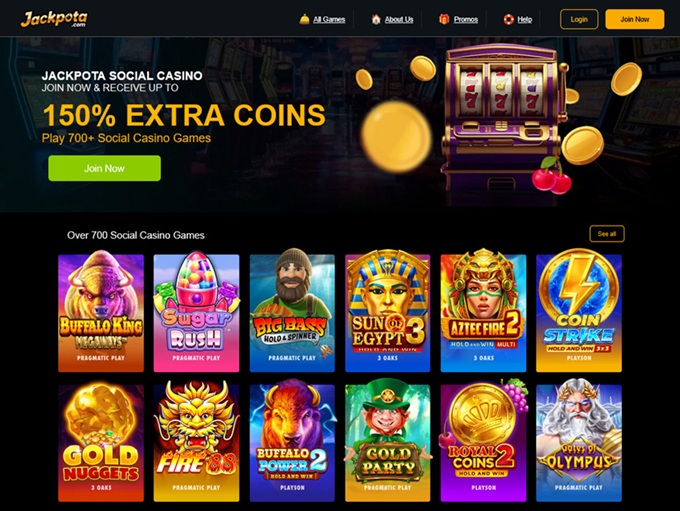Click the yellow Join Now header button

[634, 19]
